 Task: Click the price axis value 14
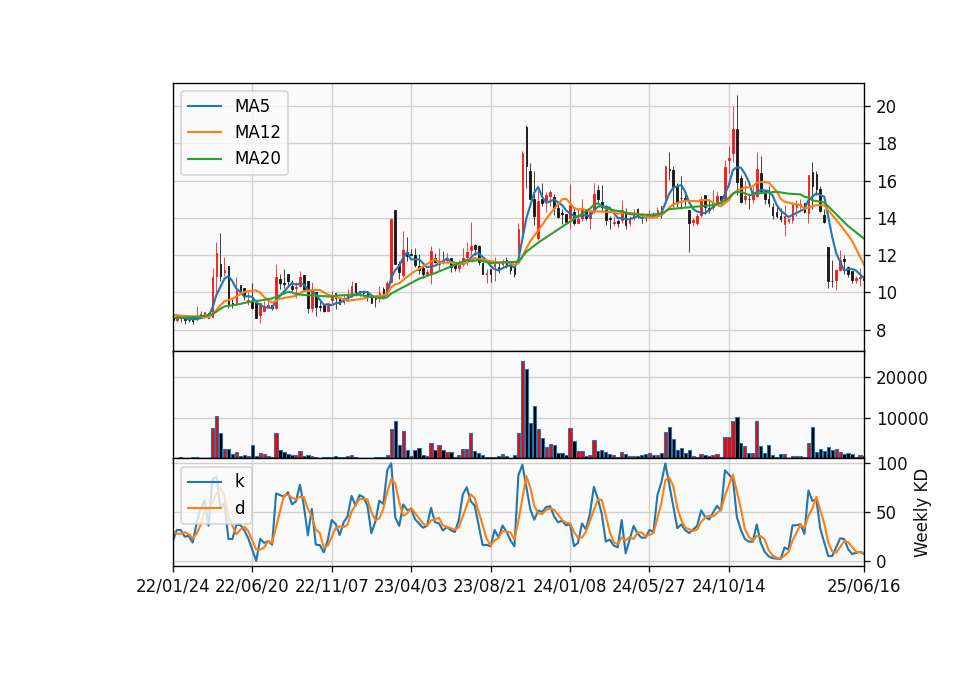pos(886,219)
